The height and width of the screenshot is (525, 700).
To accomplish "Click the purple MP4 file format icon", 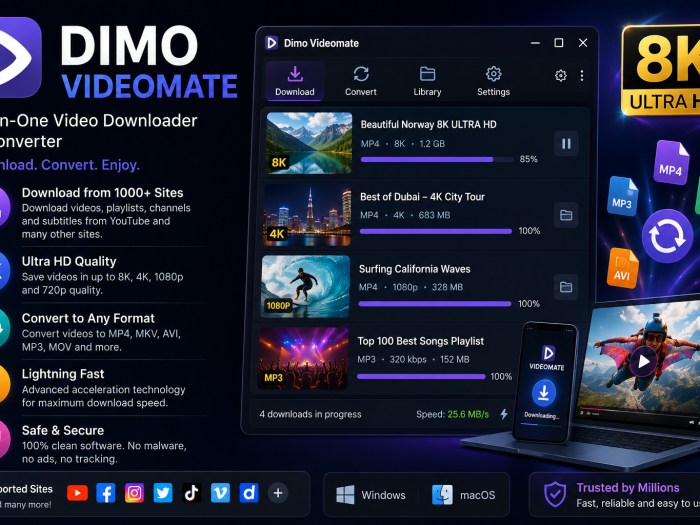I will tap(671, 162).
